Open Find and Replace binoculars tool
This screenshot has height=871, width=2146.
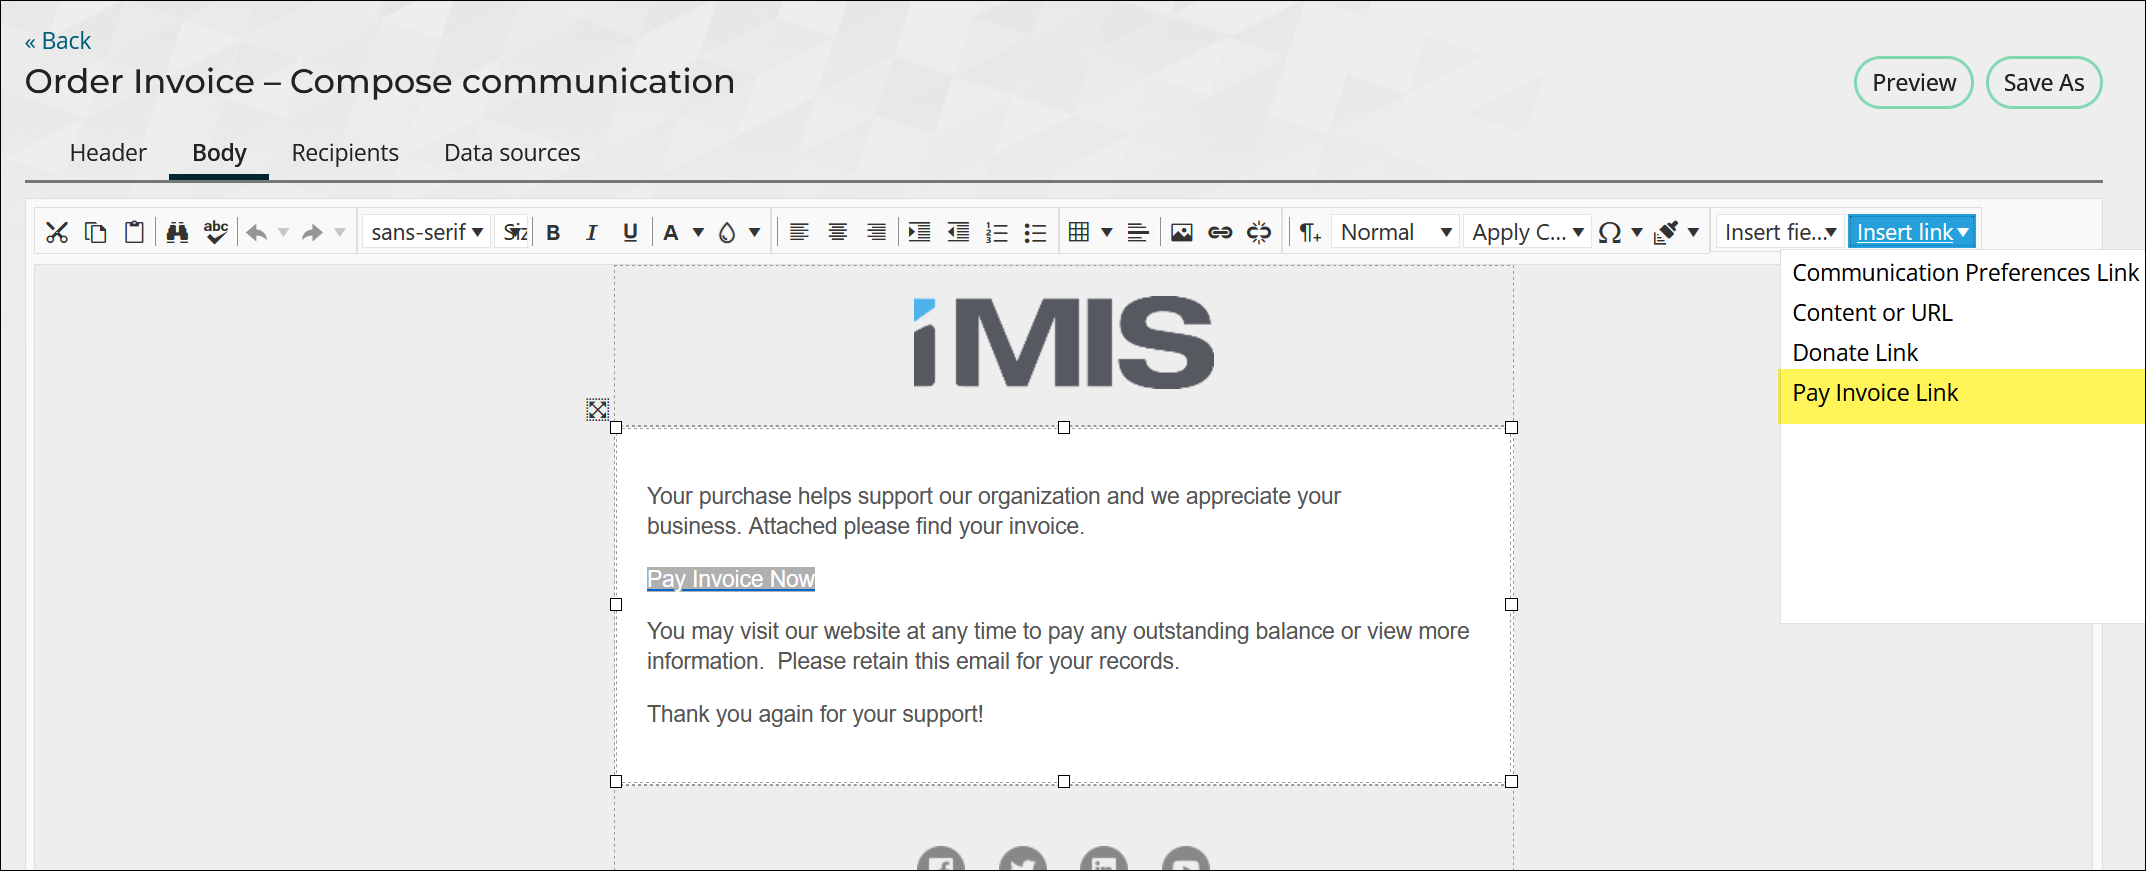pyautogui.click(x=177, y=233)
